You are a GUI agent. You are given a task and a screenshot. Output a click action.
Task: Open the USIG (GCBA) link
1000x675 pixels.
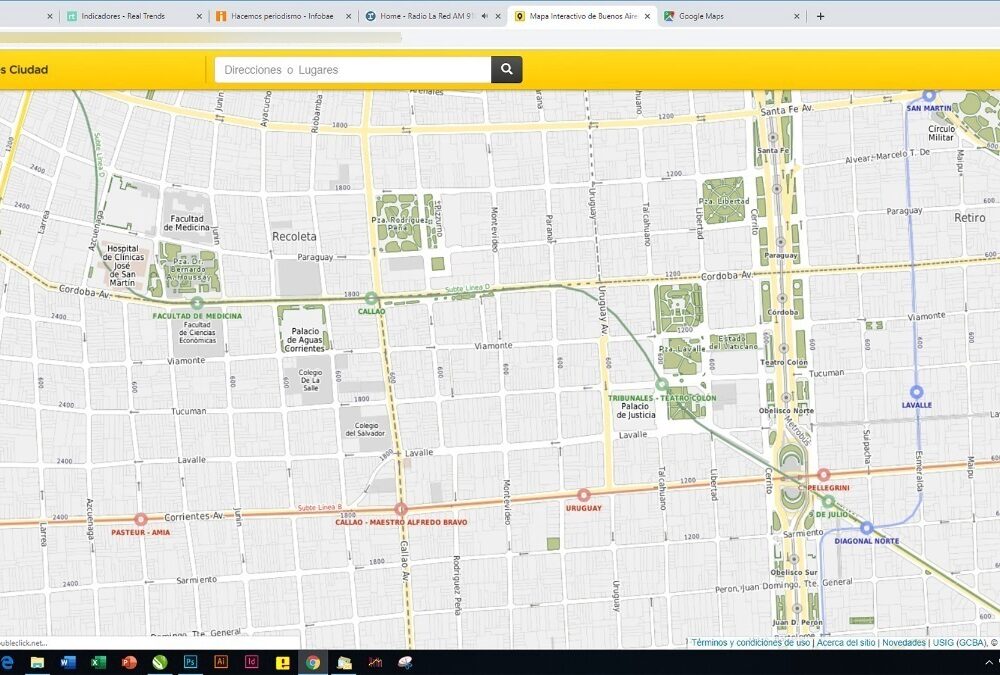960,642
